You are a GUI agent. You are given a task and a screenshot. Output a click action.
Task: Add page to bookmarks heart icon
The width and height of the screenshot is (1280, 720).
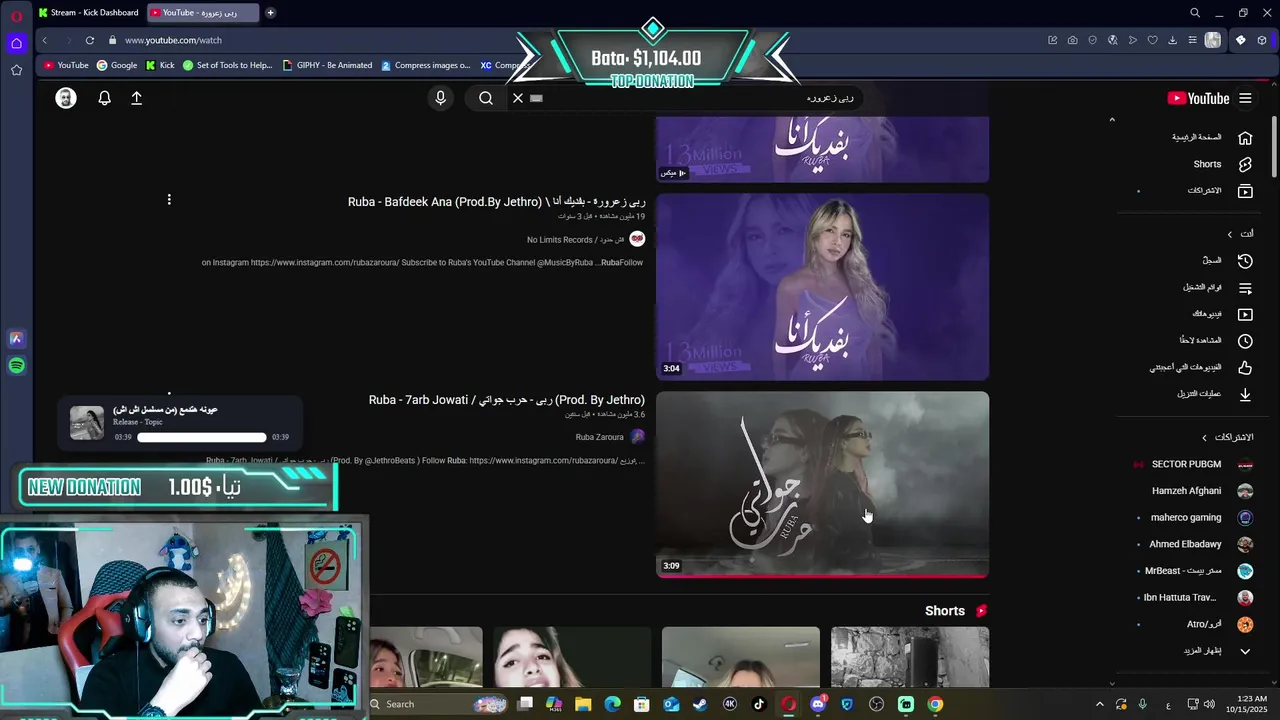(1152, 40)
